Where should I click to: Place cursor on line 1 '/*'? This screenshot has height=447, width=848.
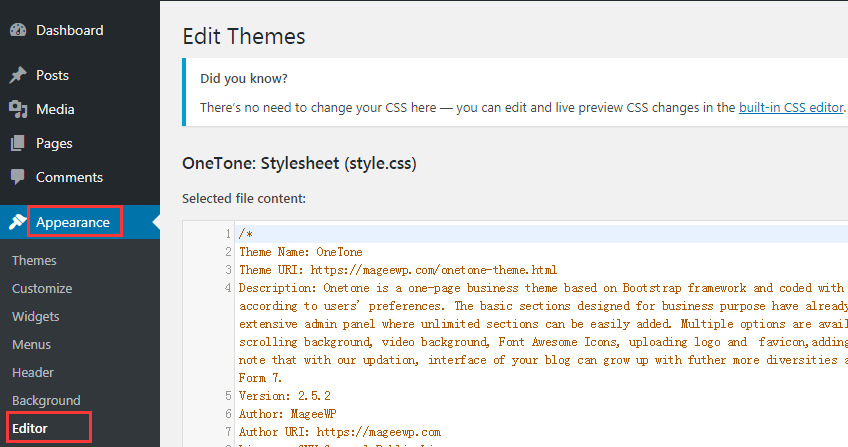[x=246, y=234]
